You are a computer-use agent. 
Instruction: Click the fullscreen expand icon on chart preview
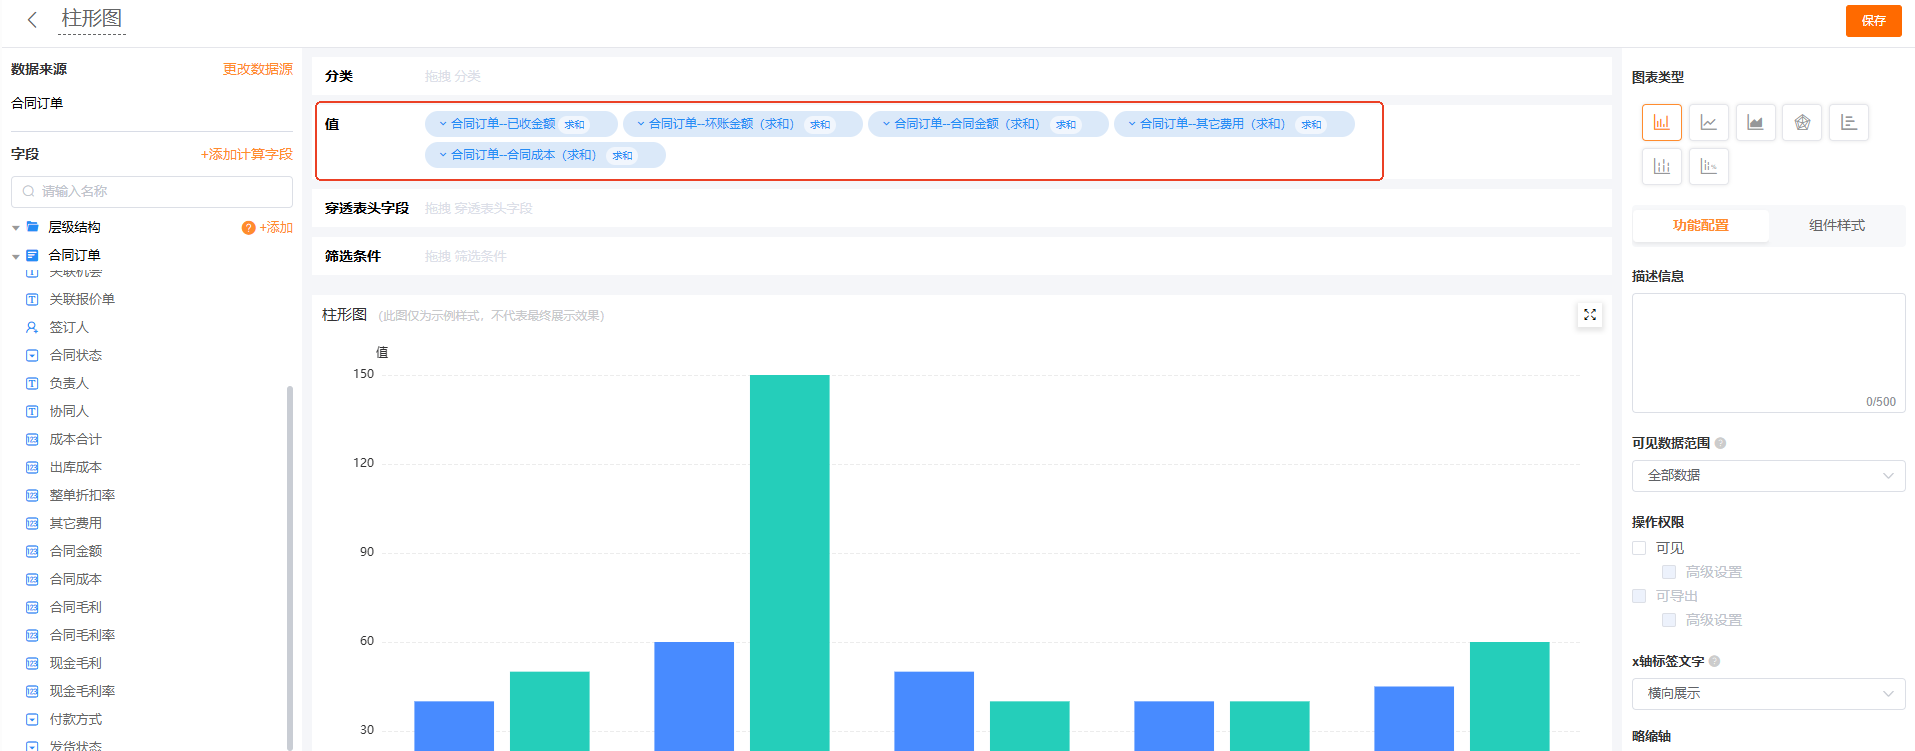tap(1589, 315)
